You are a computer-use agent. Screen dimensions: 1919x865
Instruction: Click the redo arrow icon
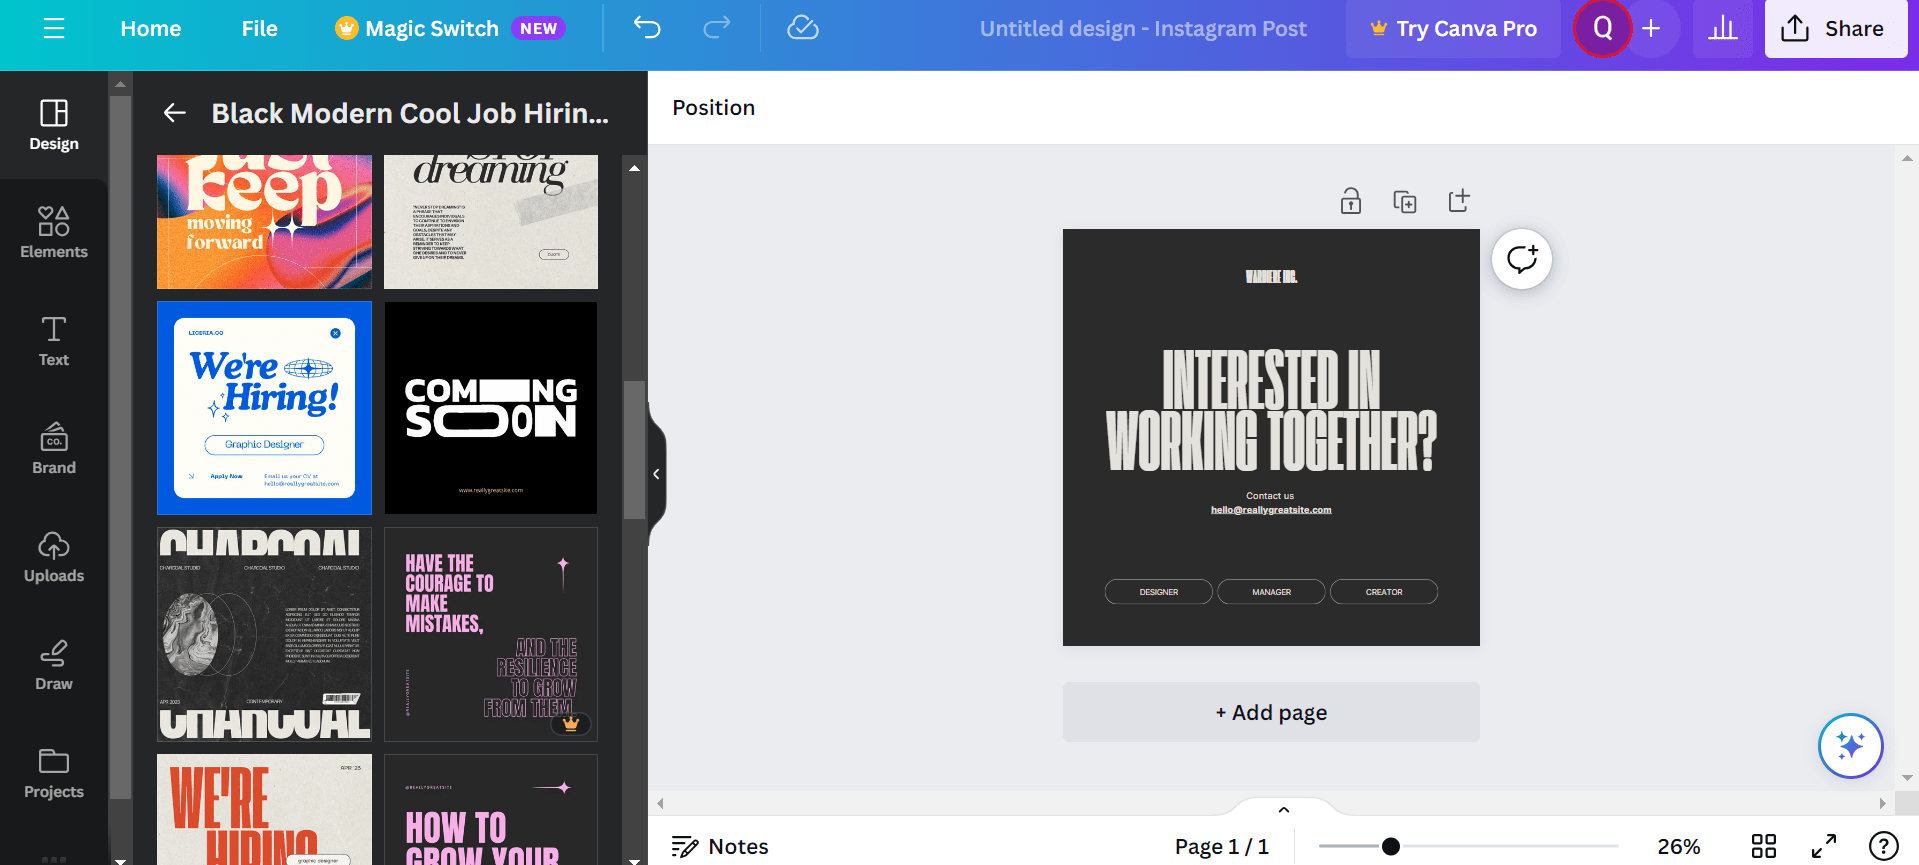tap(717, 28)
